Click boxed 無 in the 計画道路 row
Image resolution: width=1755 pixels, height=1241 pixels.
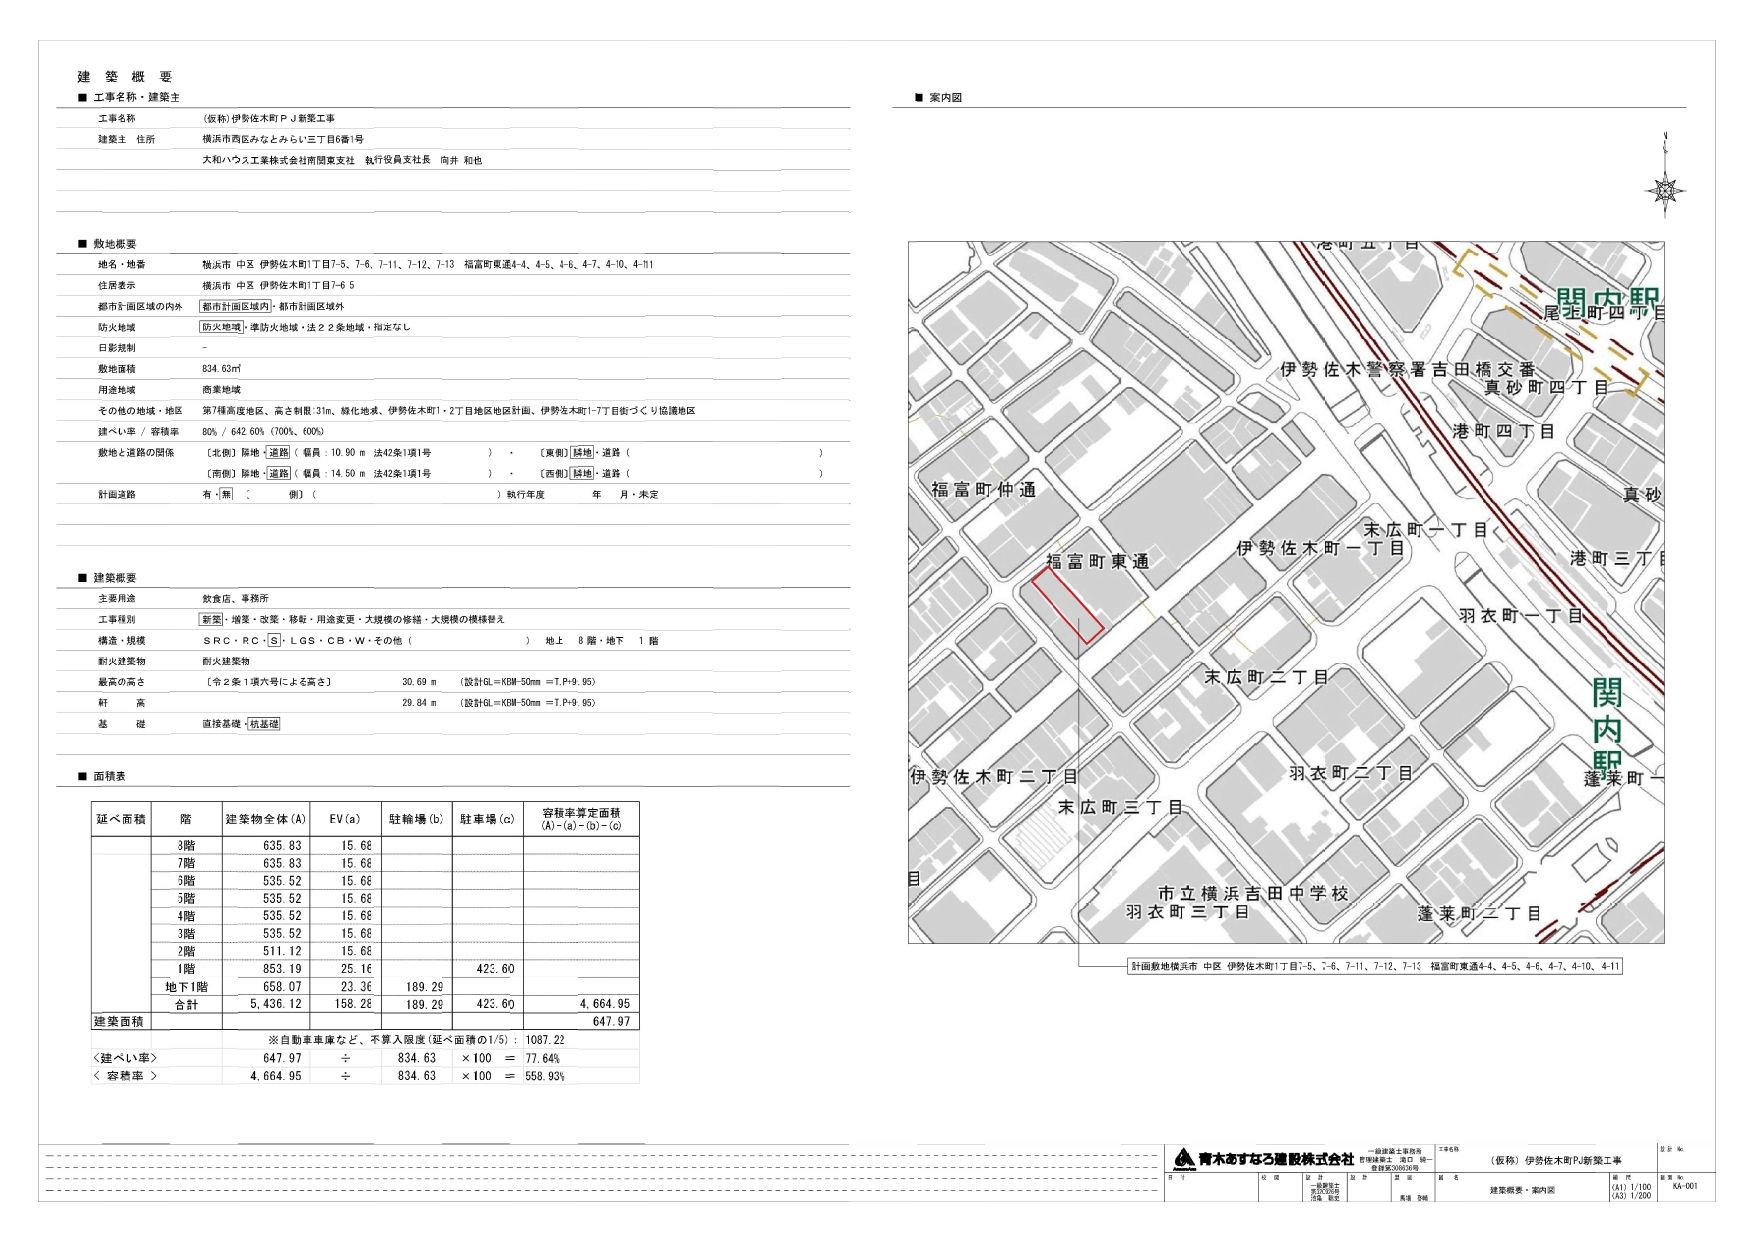coord(226,495)
